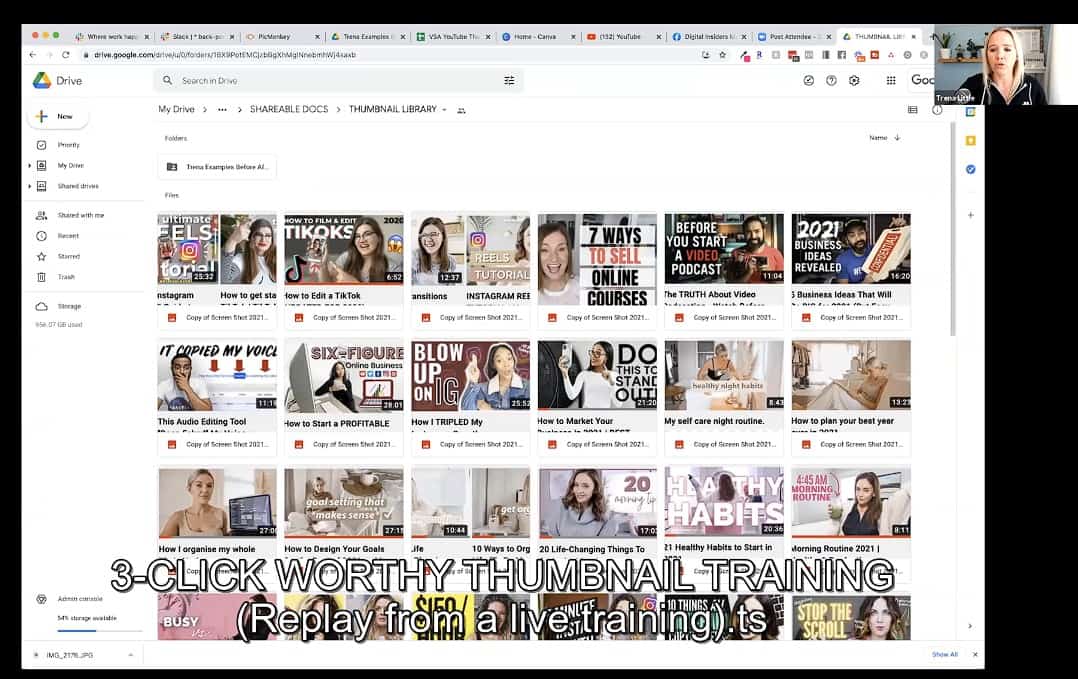Image resolution: width=1078 pixels, height=679 pixels.
Task: Bookmark this page with the star icon
Action: tap(722, 55)
